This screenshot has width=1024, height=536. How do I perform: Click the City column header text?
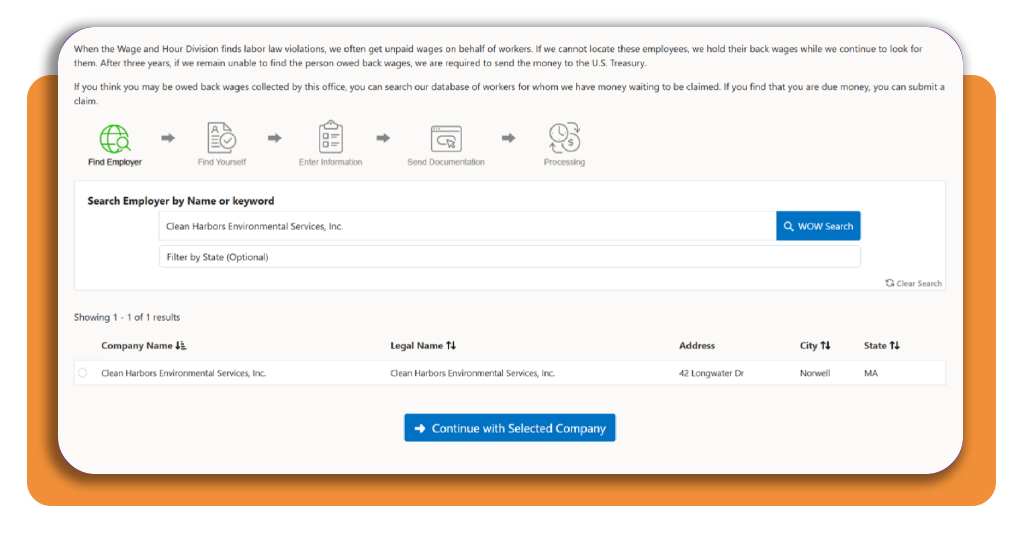pyautogui.click(x=808, y=345)
